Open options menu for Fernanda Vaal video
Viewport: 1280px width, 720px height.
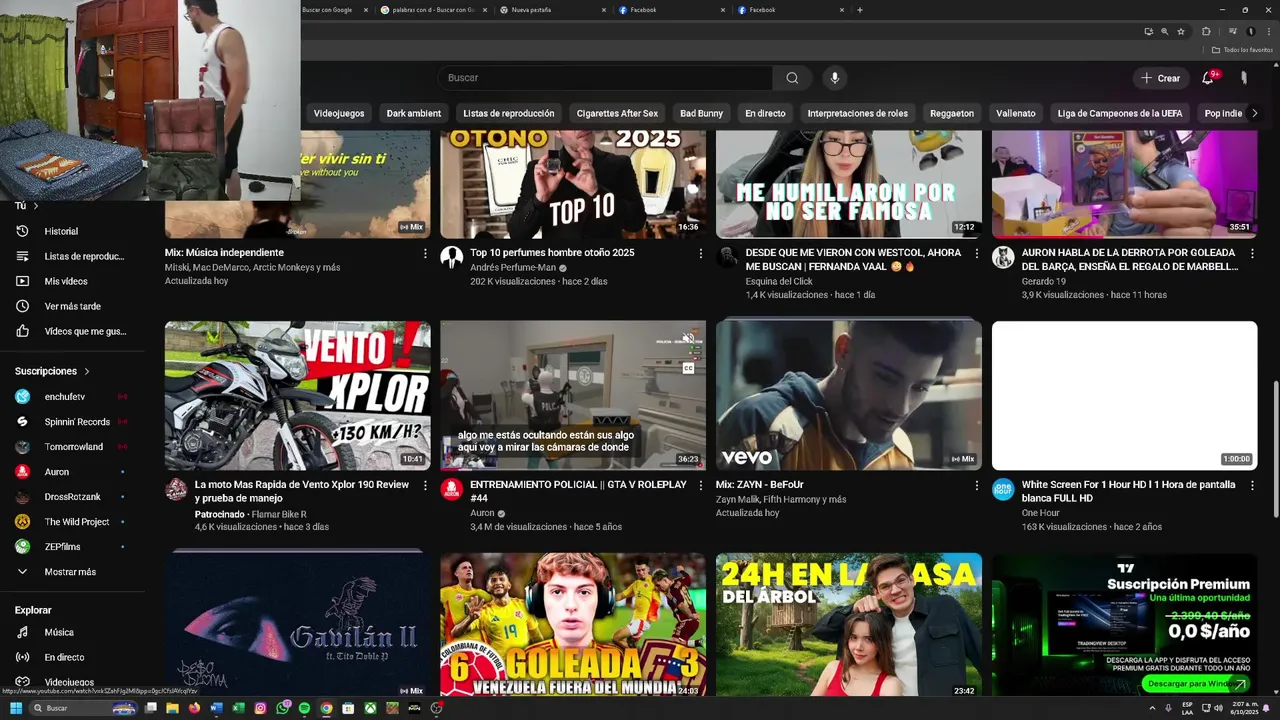pyautogui.click(x=977, y=254)
